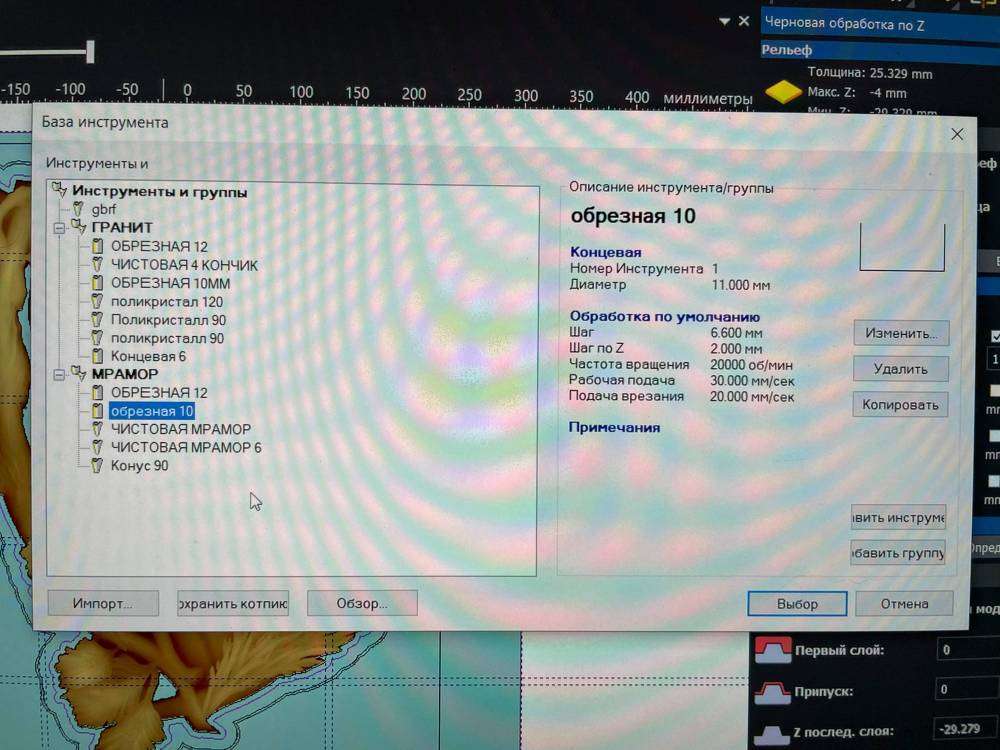Open the toolpath panel dropdown arrow
The height and width of the screenshot is (750, 1000).
pyautogui.click(x=725, y=21)
